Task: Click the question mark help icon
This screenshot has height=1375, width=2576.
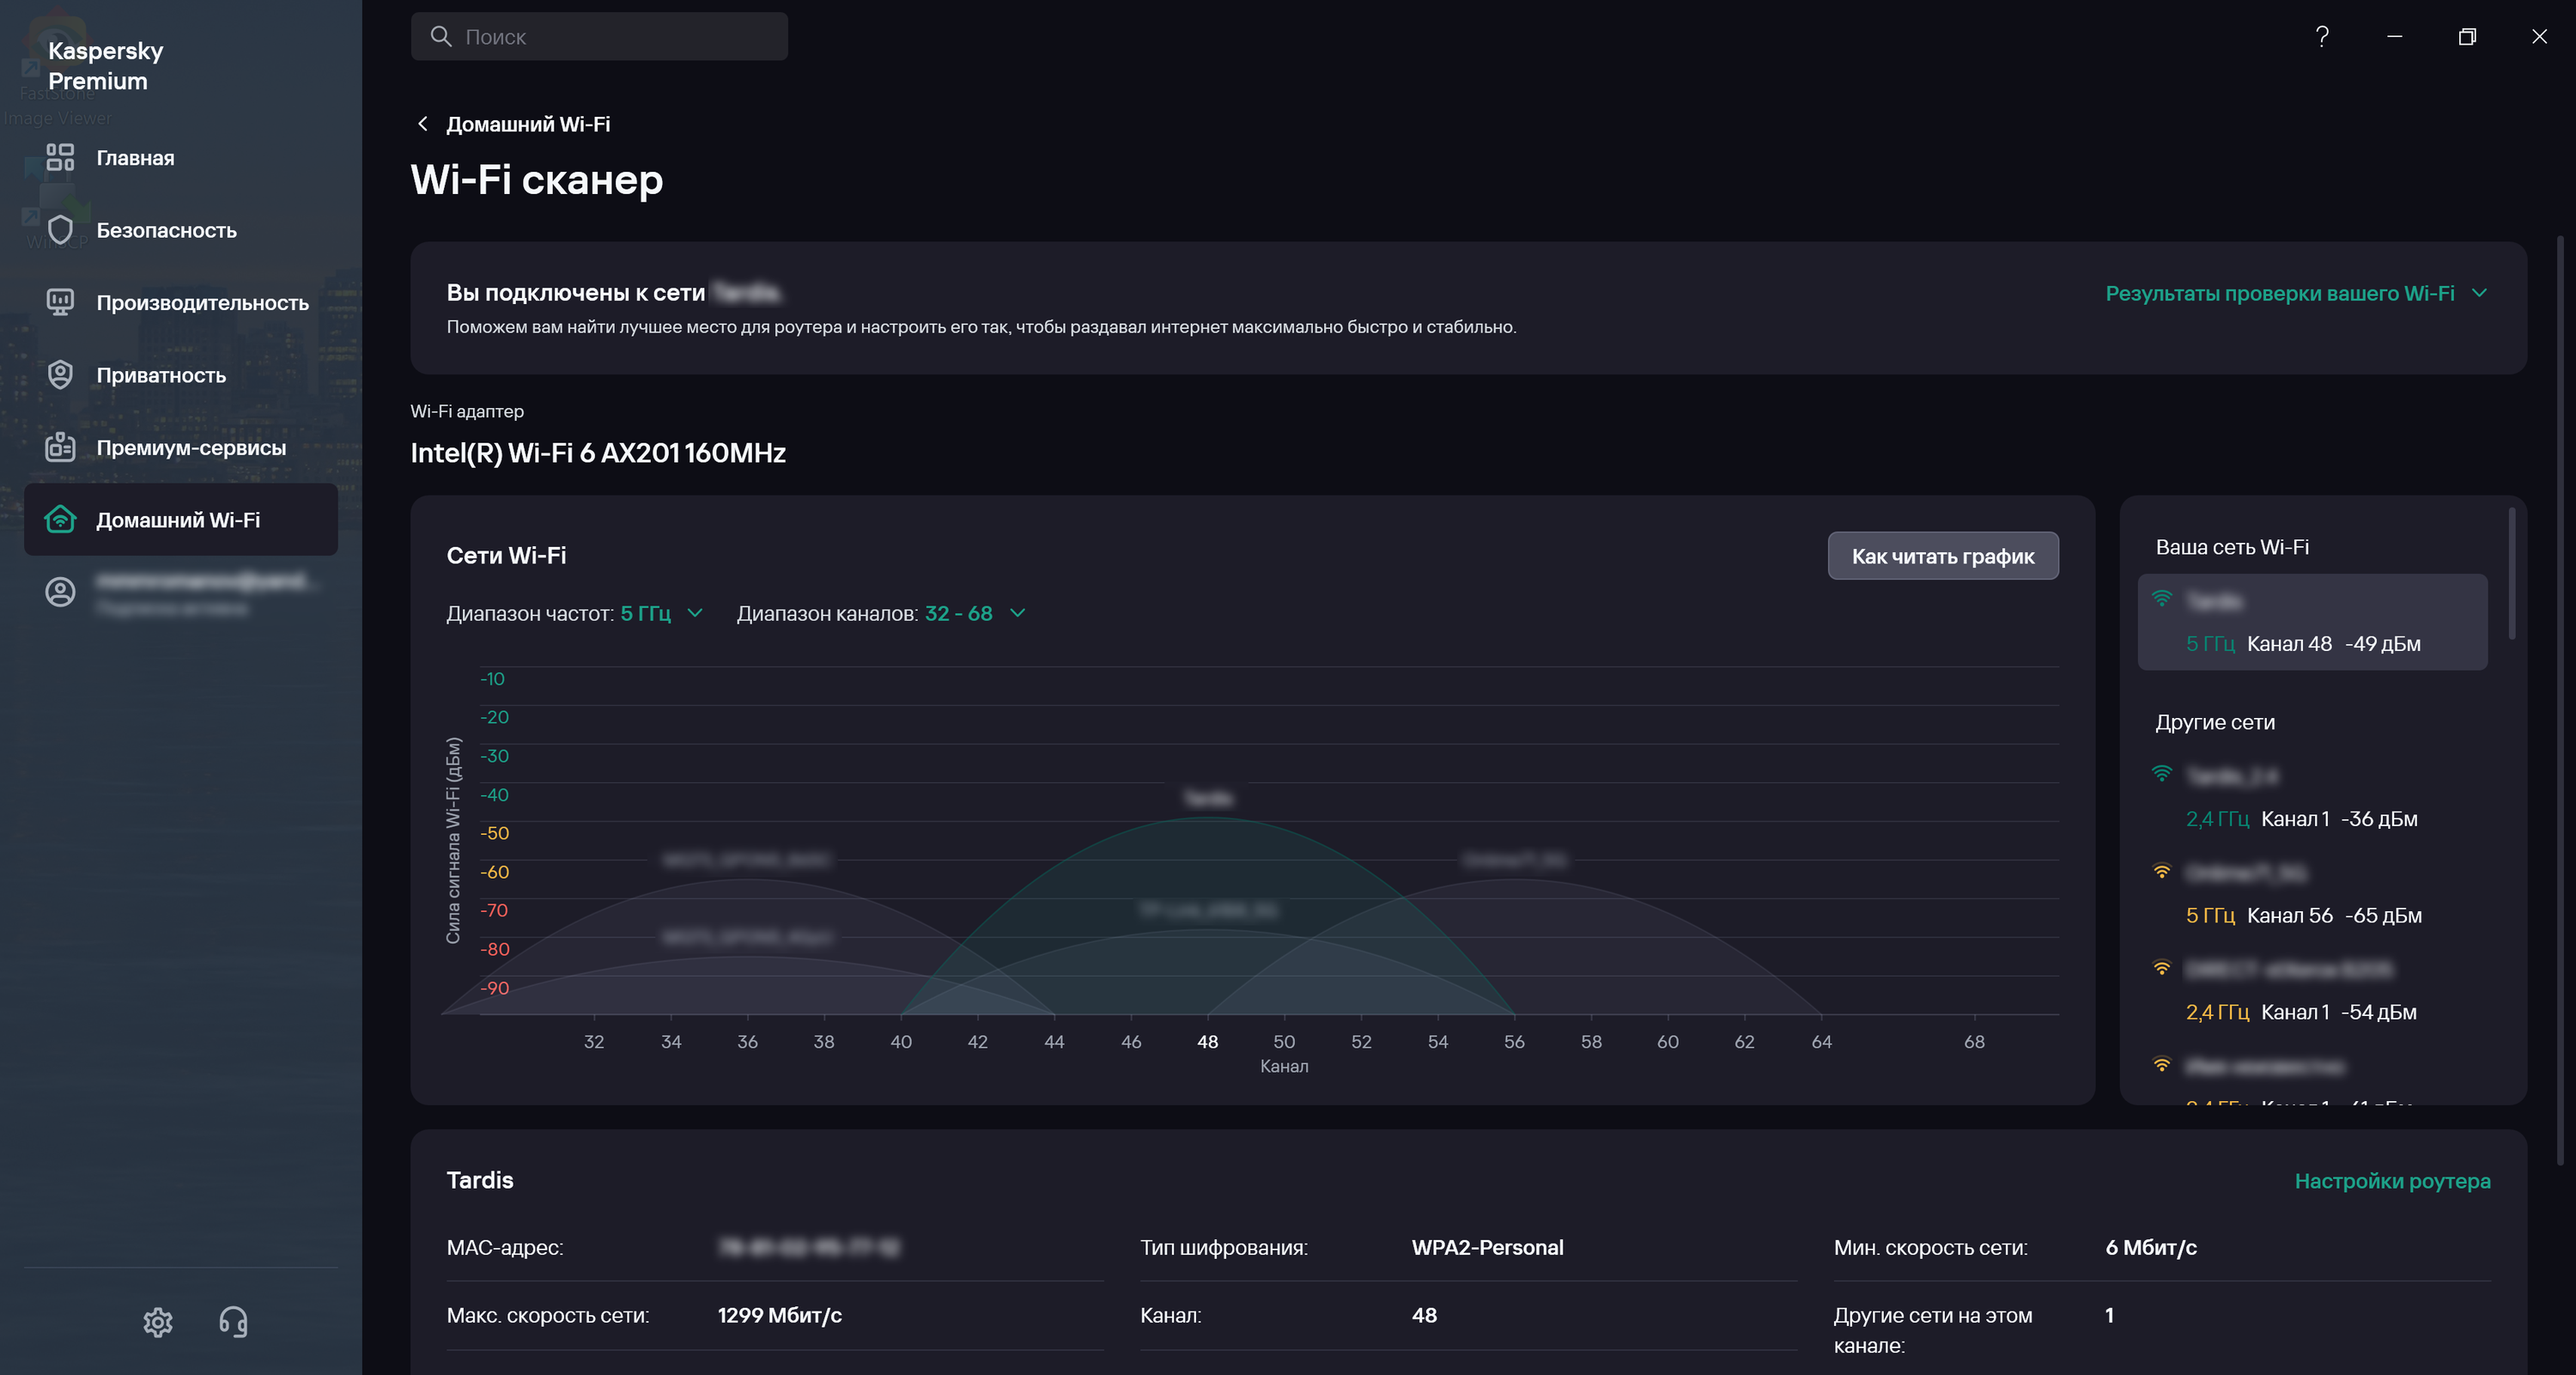Action: point(2322,37)
